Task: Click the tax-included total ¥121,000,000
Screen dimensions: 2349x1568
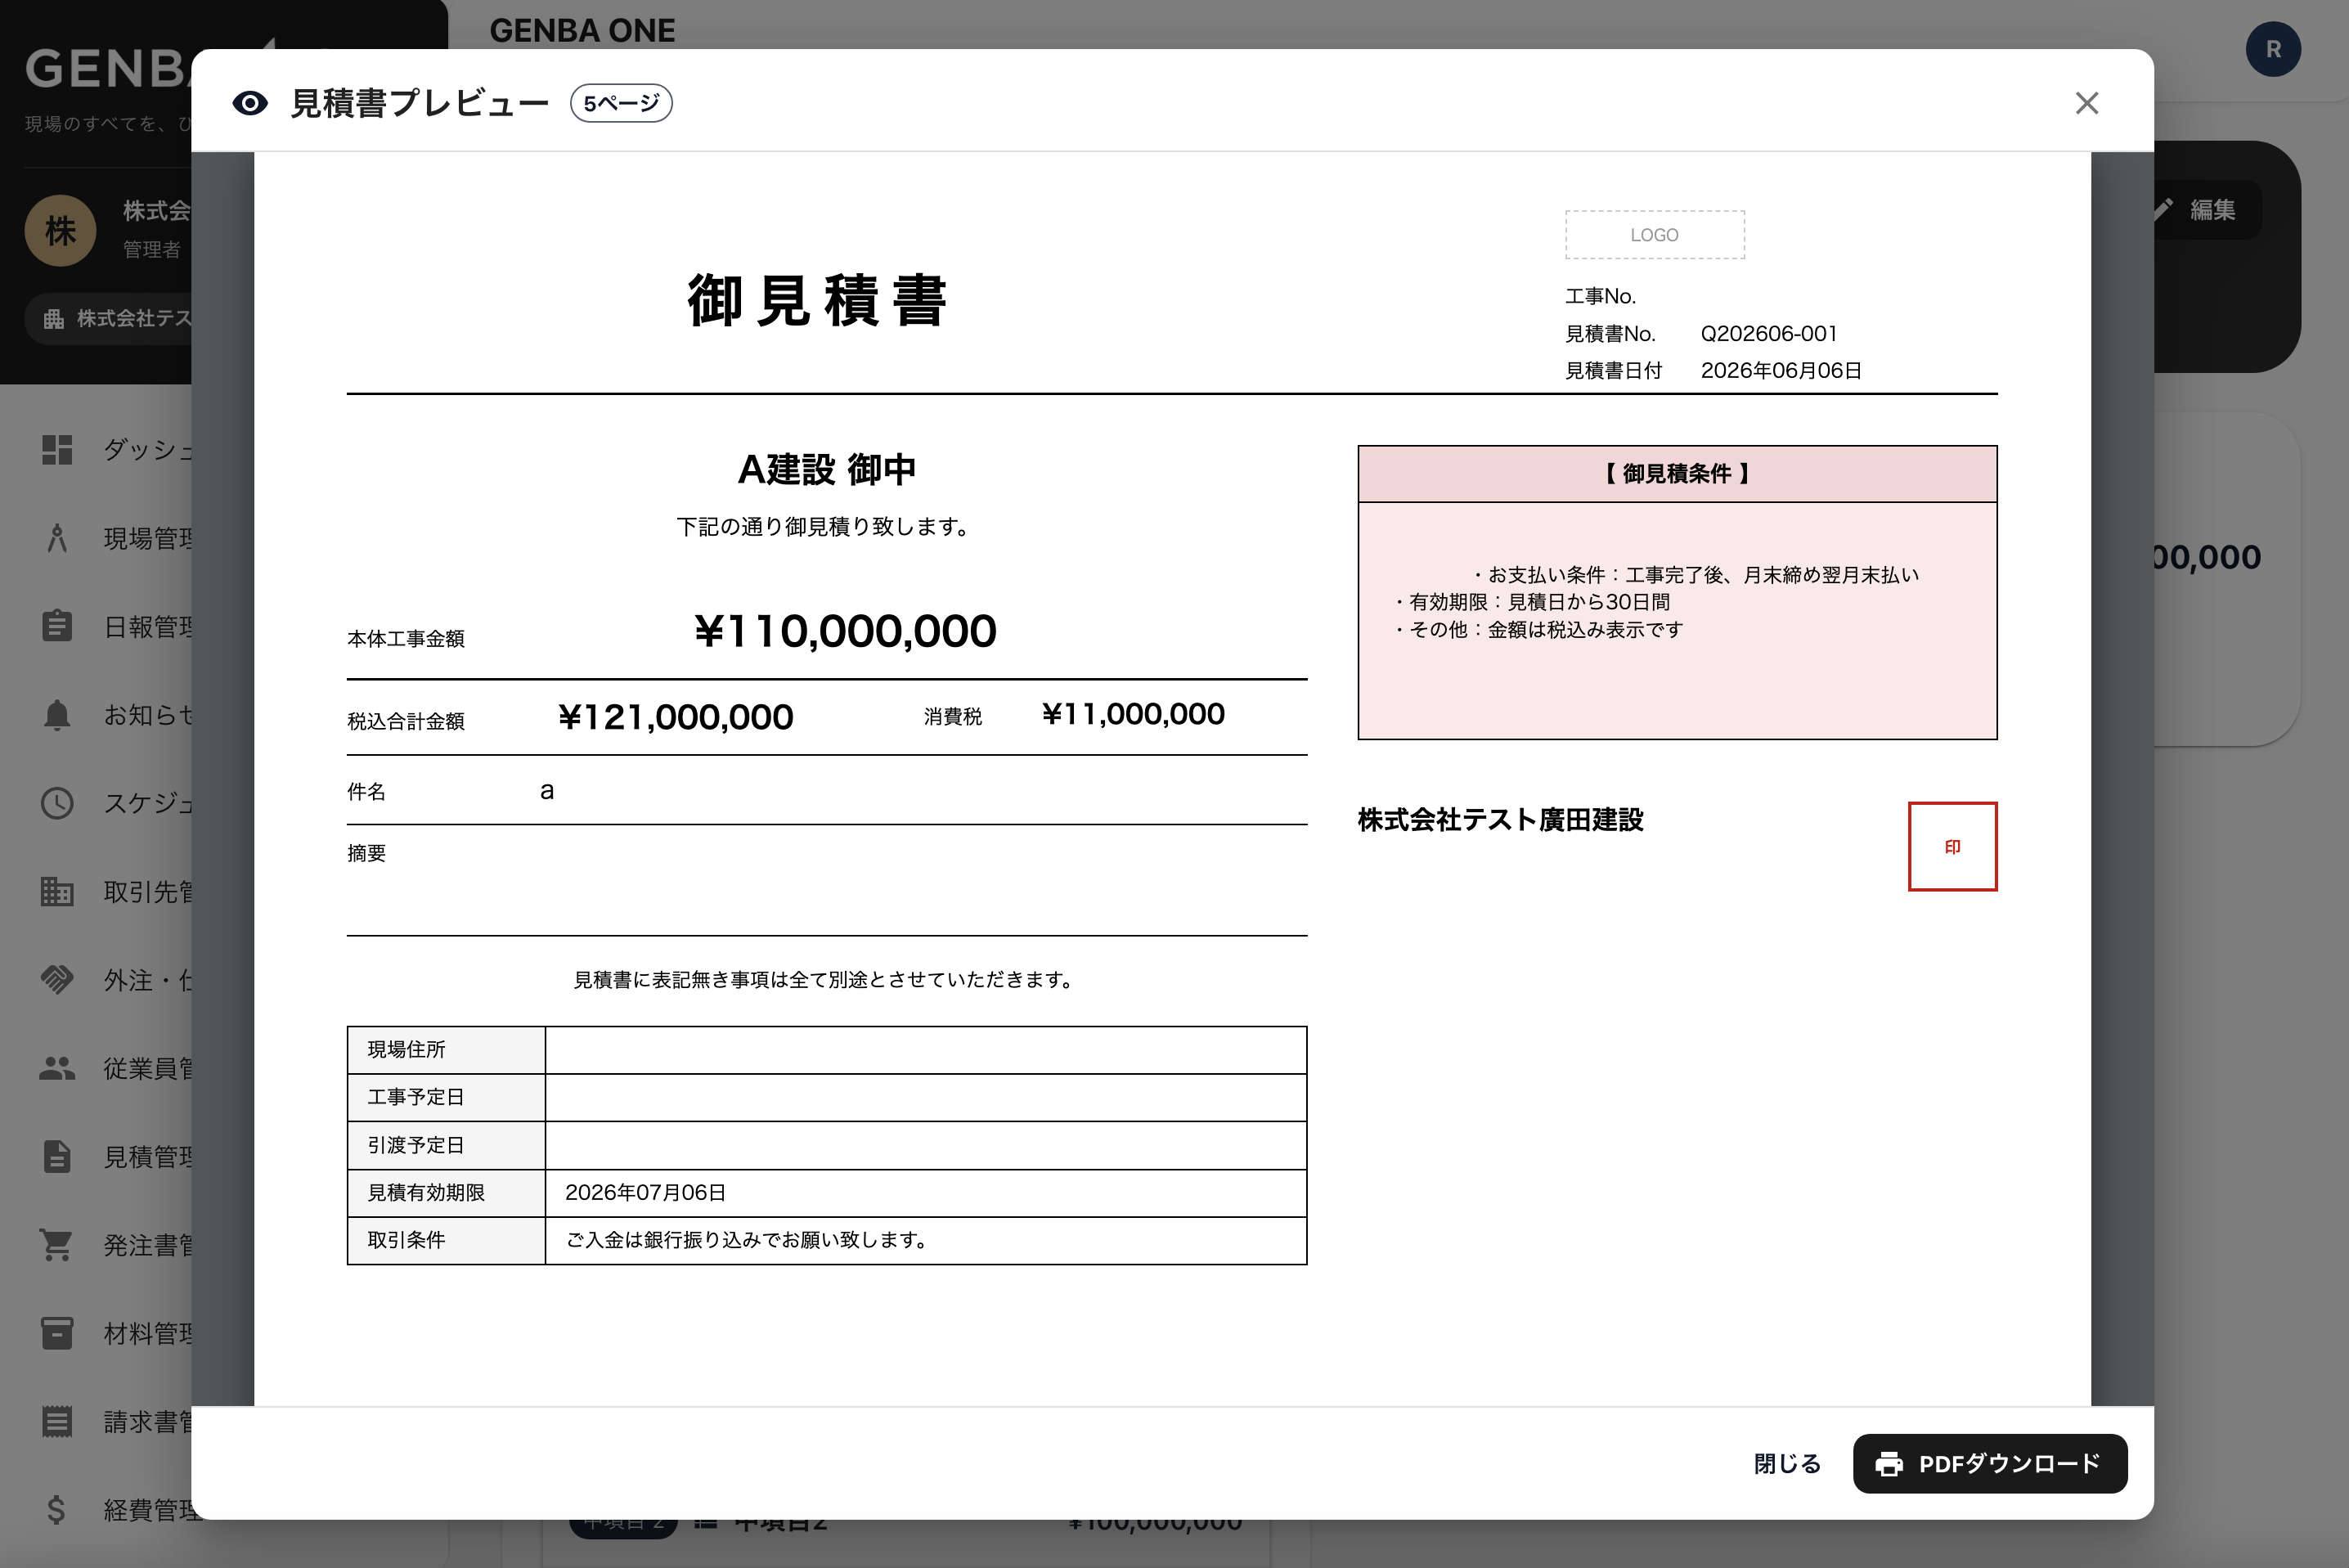Action: coord(675,717)
